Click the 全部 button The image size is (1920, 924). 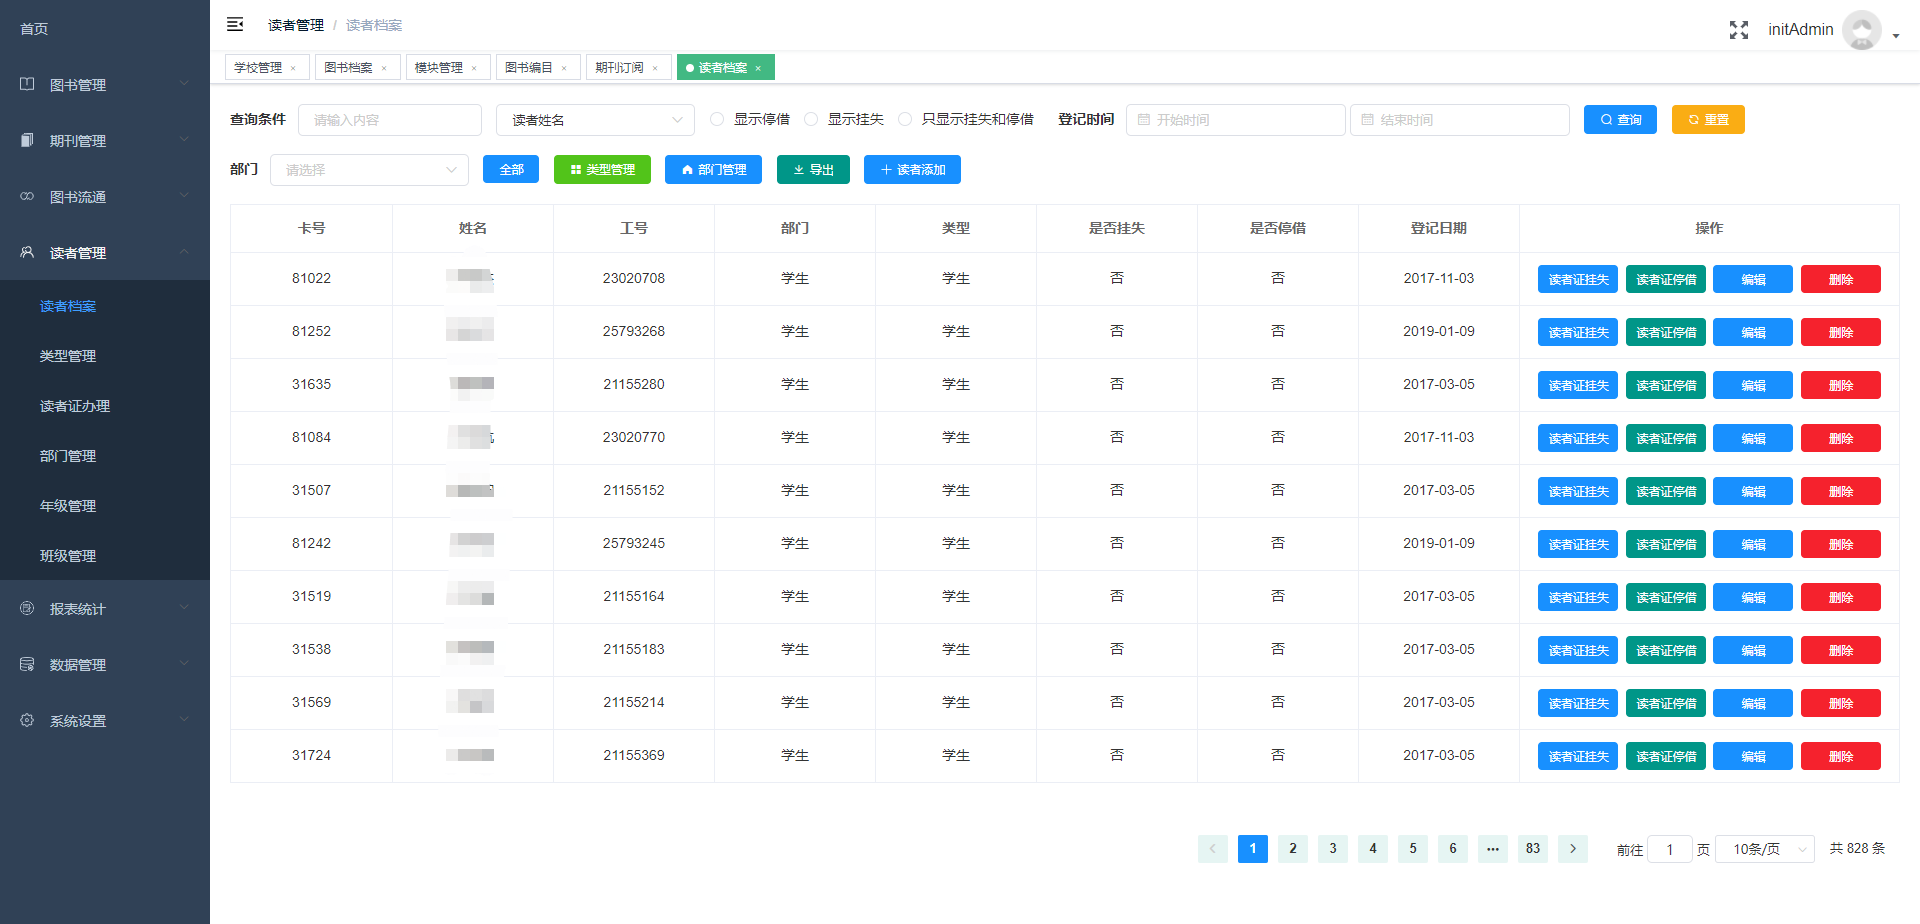coord(511,169)
